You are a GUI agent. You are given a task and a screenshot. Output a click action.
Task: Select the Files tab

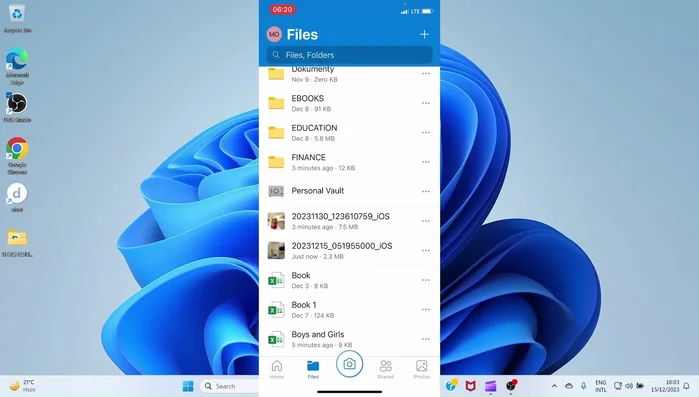tap(313, 369)
